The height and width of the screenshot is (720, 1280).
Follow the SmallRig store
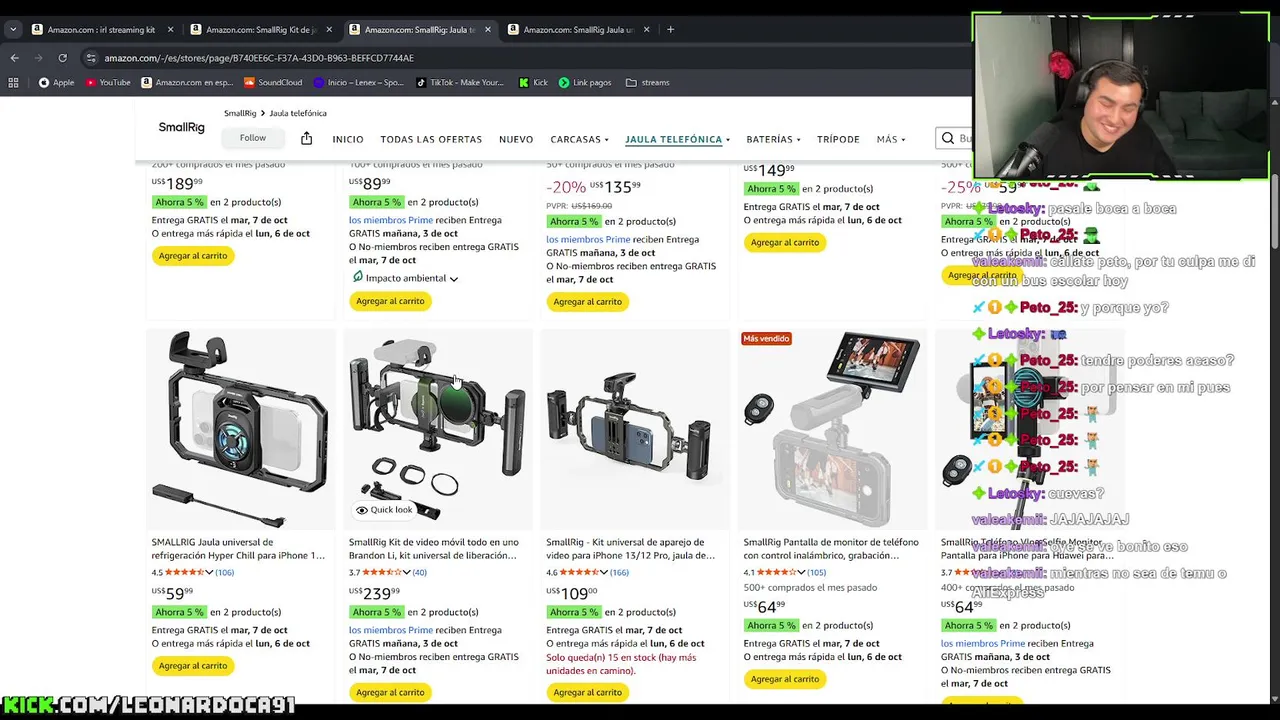253,138
